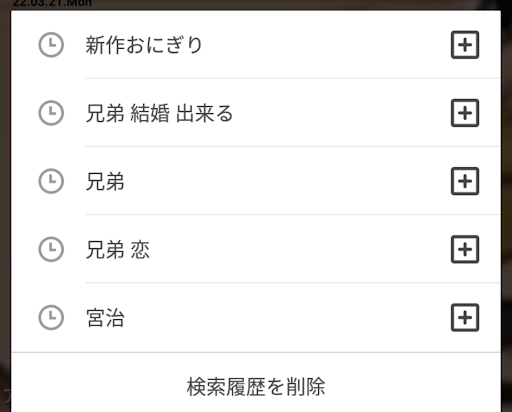Click 検索履歴を削除 to clear search history
Screen dimensions: 512x412
coord(256,387)
